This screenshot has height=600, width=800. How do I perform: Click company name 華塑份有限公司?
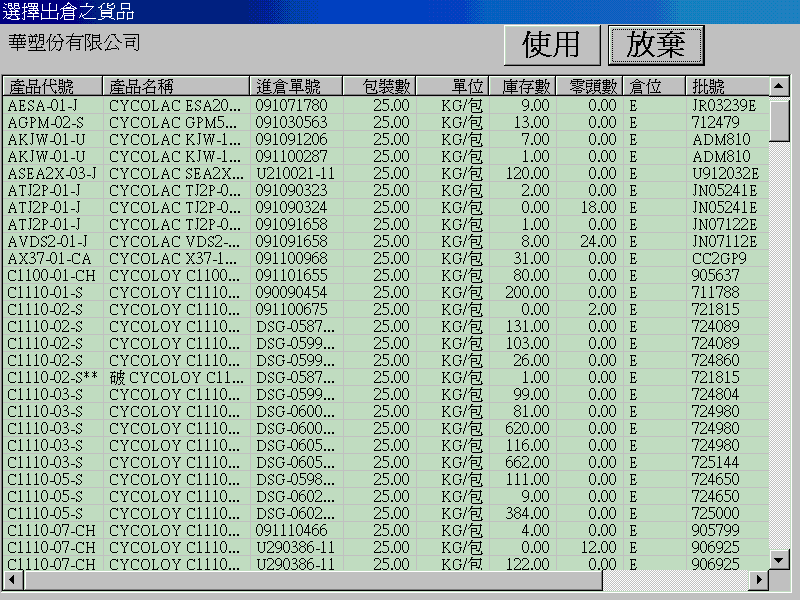(x=74, y=42)
